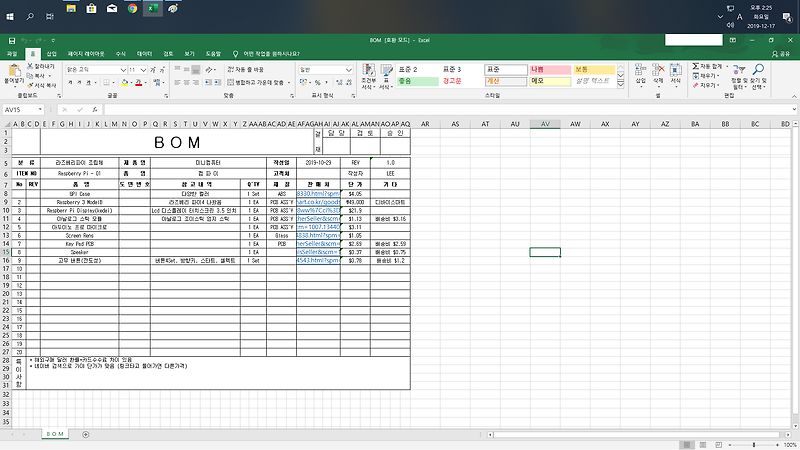This screenshot has height=450, width=800.
Task: Open the Insert (삽입) ribbon tab
Action: [x=52, y=54]
